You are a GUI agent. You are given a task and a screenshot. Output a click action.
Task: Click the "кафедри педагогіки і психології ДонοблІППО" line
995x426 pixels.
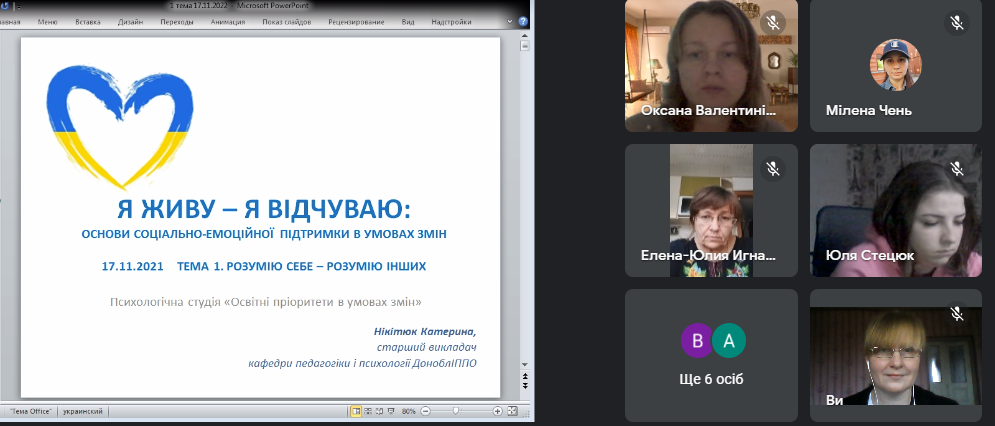362,363
